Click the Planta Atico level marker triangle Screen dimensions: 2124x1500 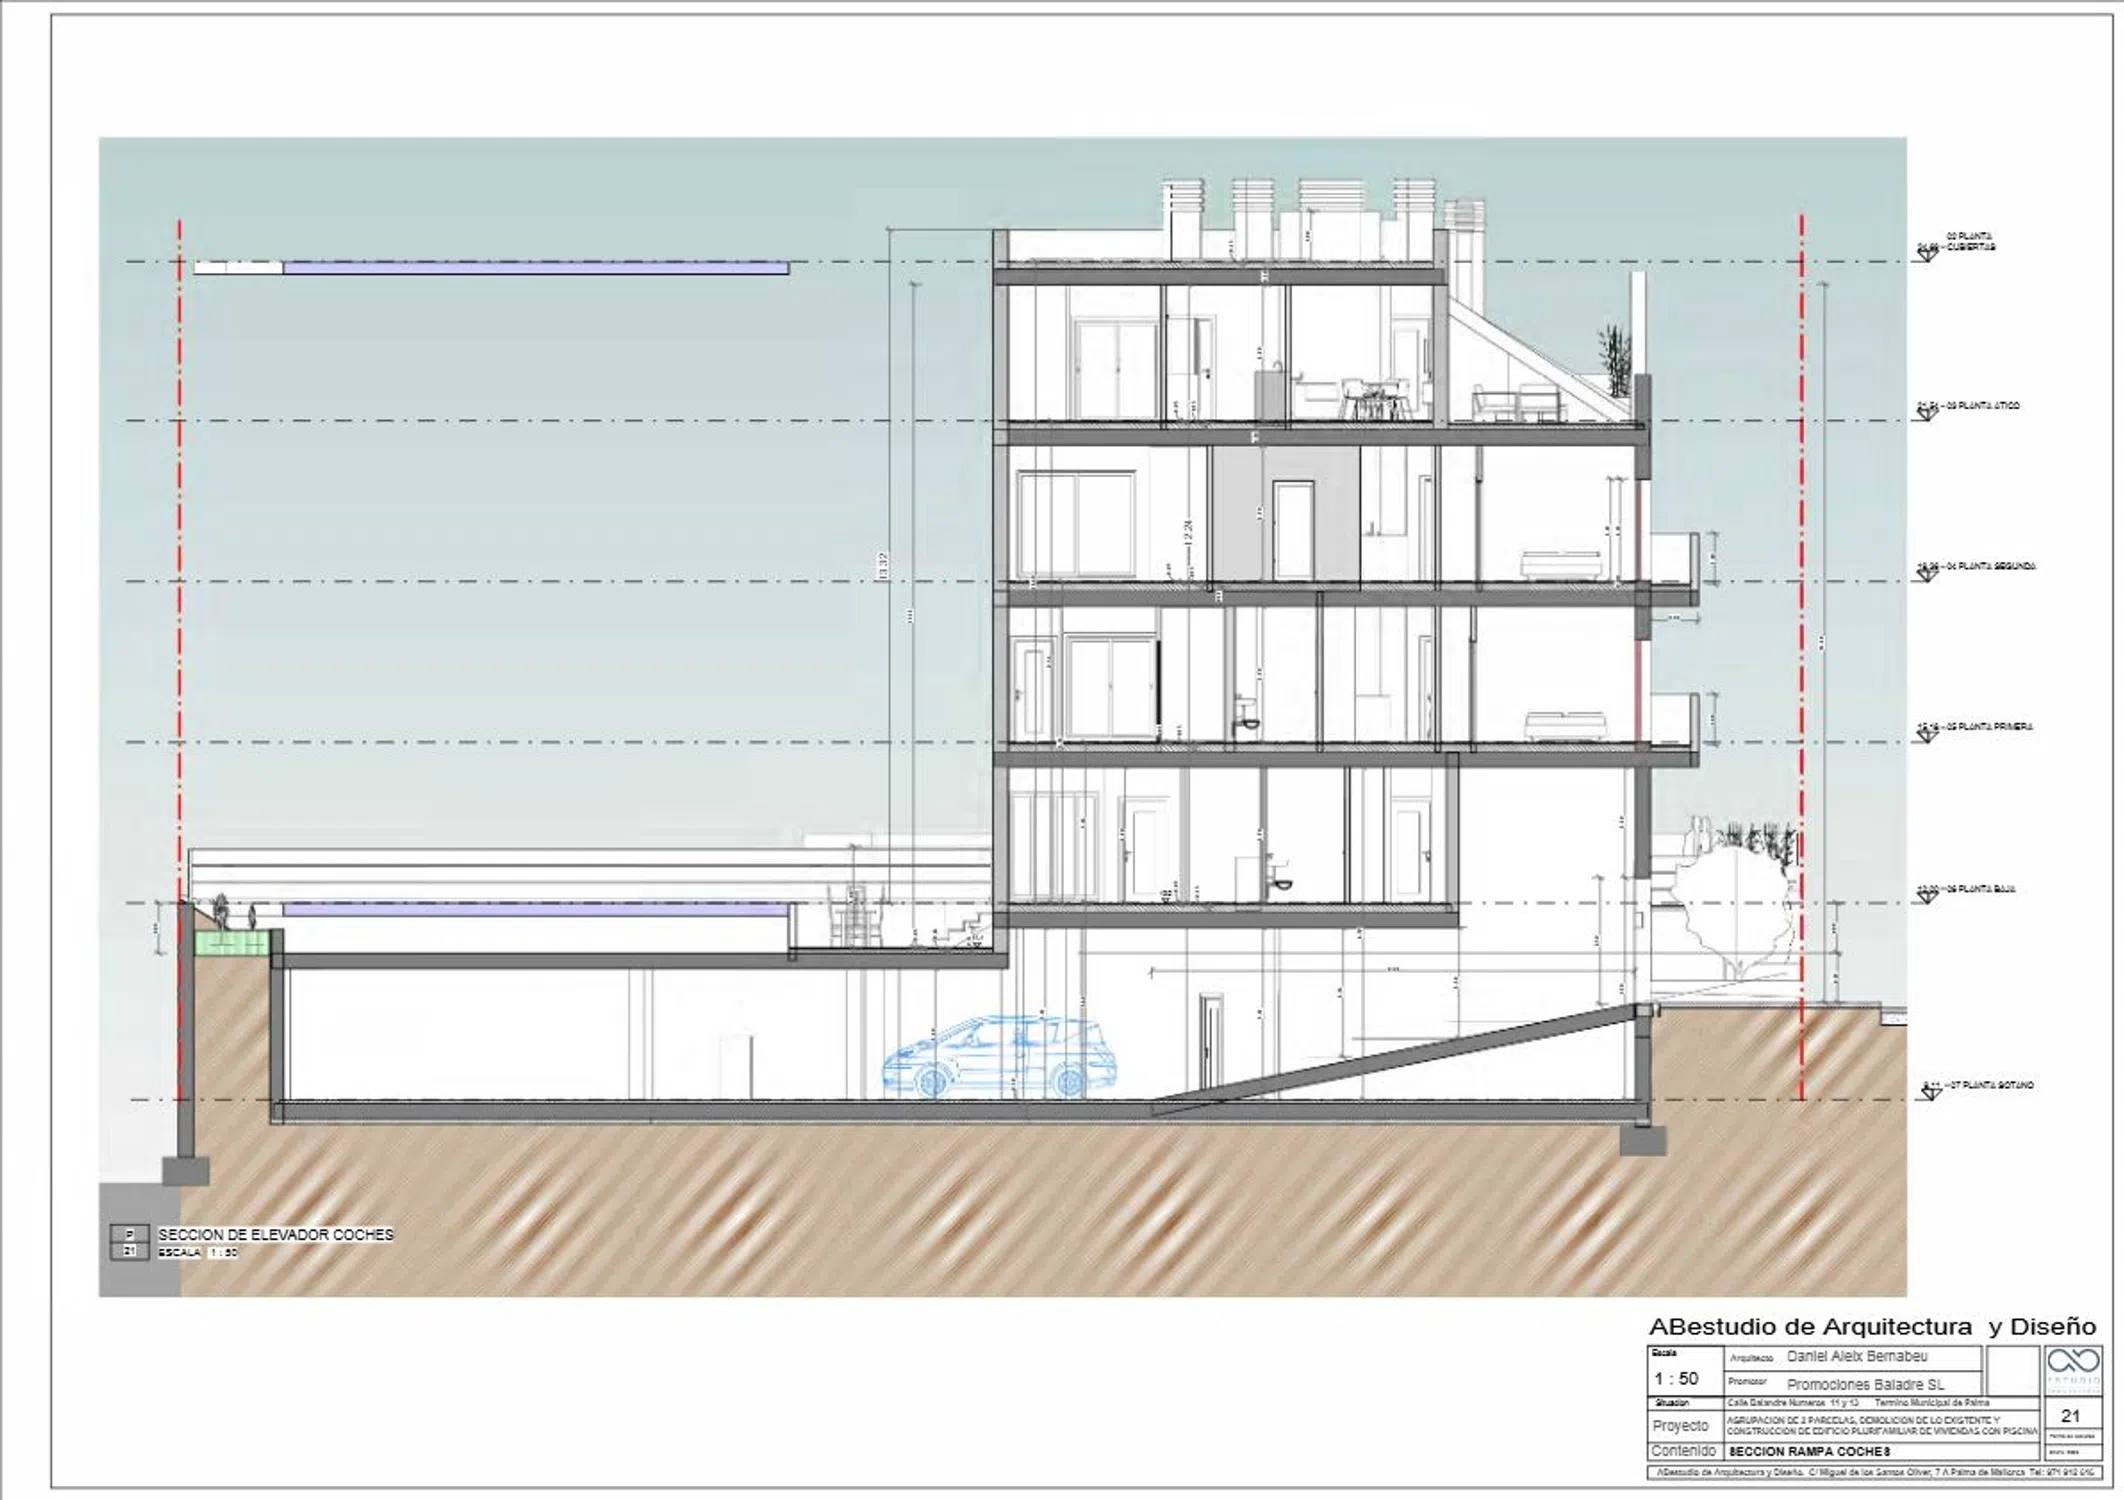(x=1927, y=413)
